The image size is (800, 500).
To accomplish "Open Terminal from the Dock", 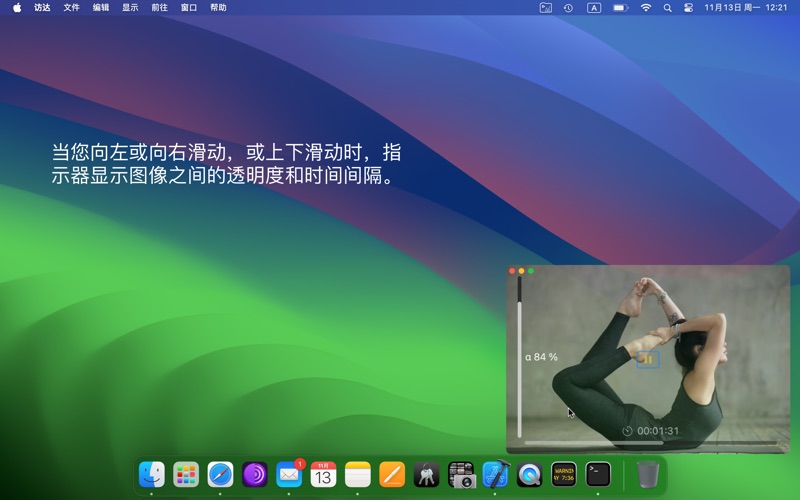I will (x=598, y=474).
